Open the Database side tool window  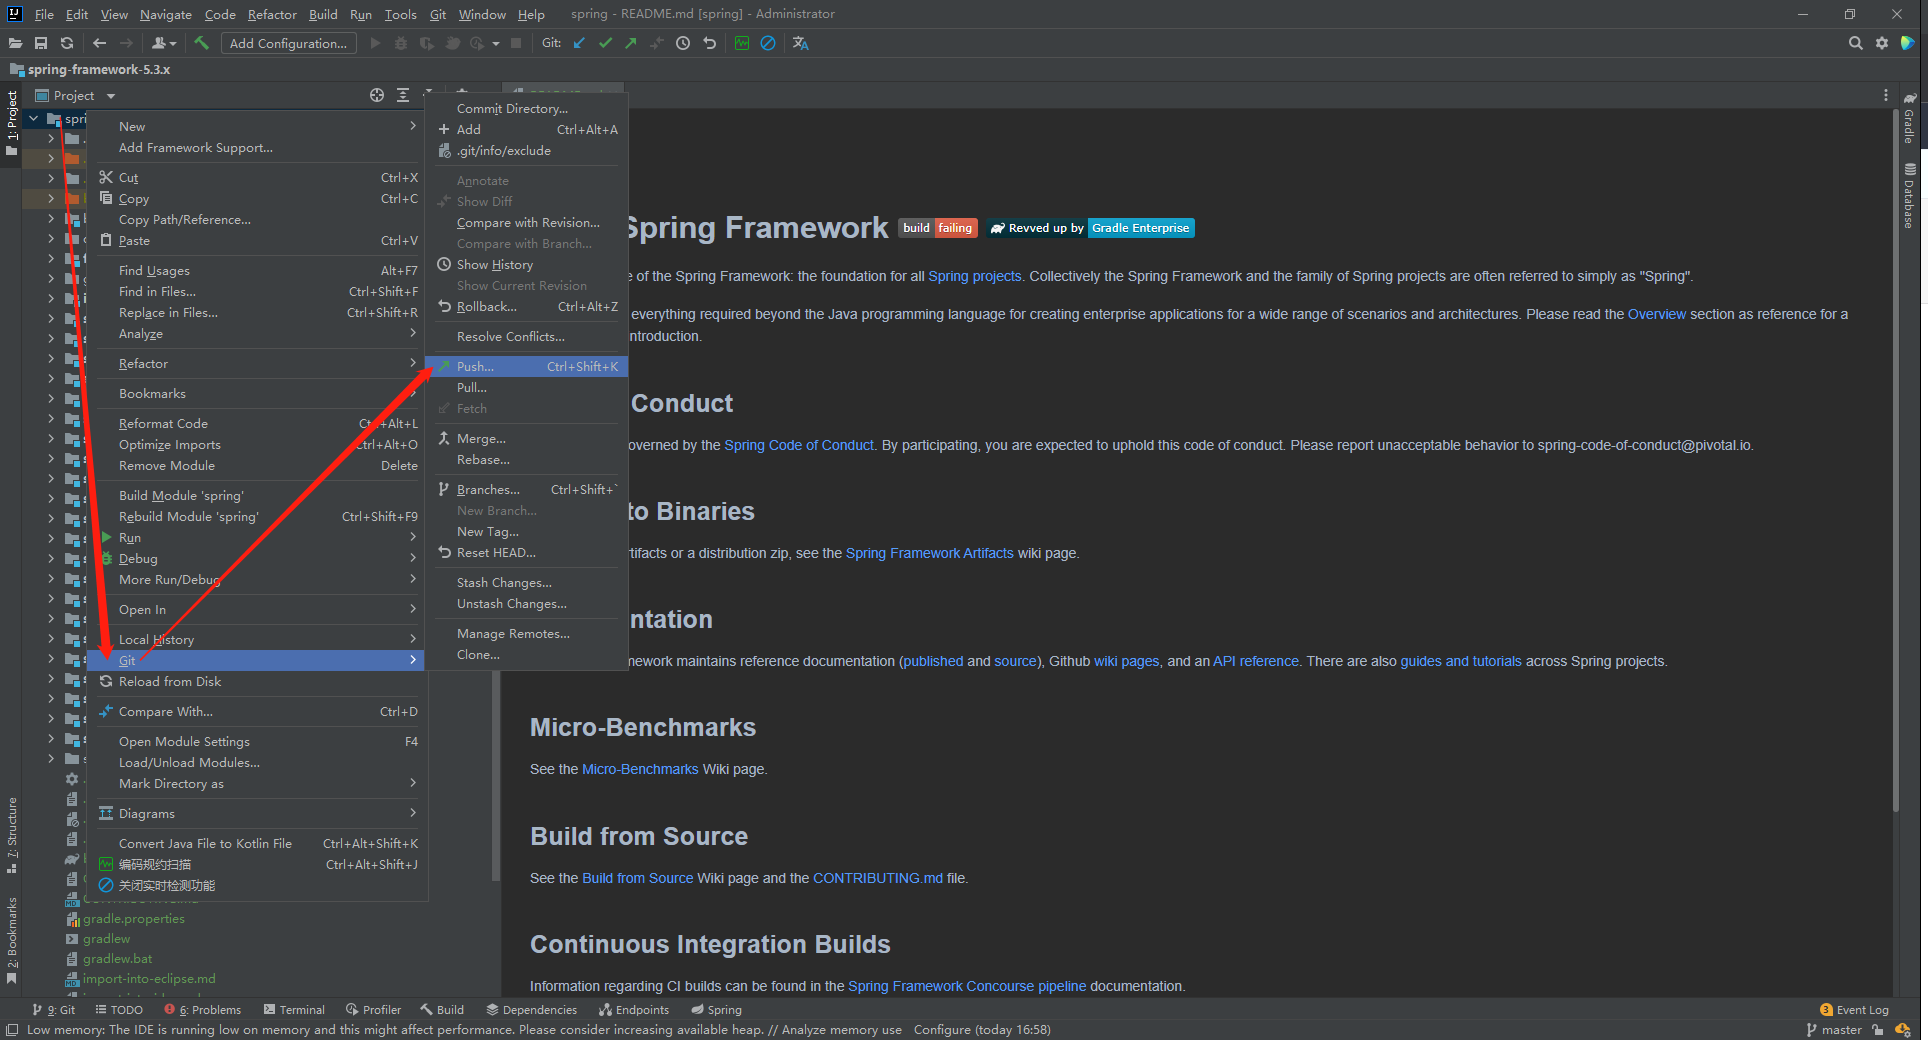click(1909, 196)
